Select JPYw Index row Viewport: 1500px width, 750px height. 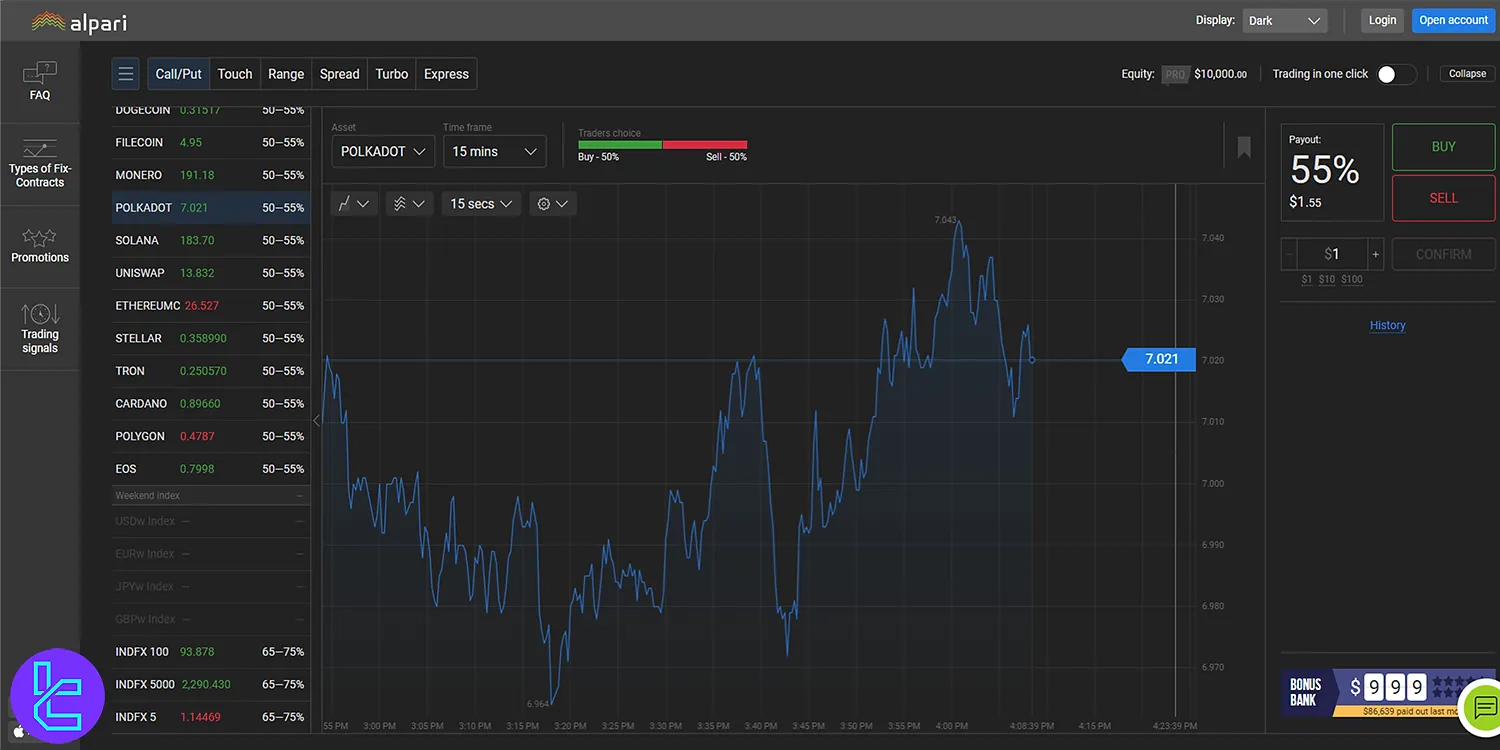[x=210, y=586]
